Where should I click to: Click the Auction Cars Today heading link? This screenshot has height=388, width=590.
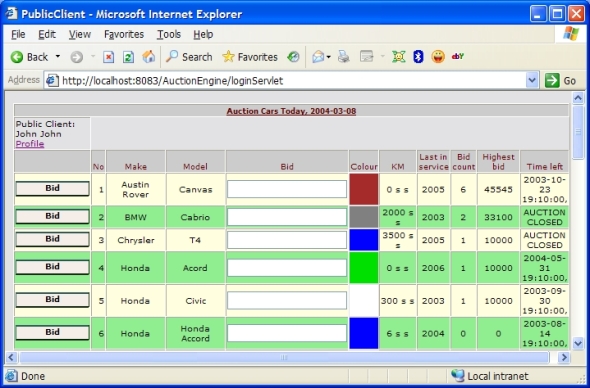point(291,111)
